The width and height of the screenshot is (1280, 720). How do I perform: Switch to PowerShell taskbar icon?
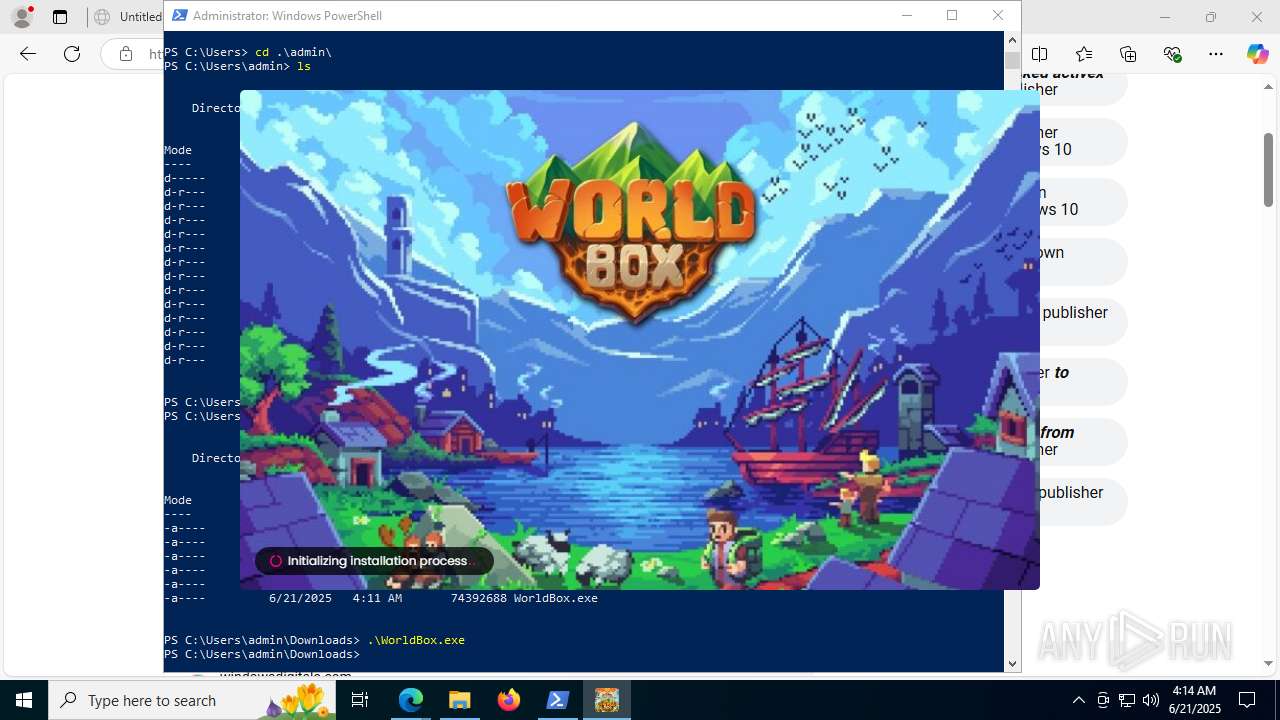[558, 700]
